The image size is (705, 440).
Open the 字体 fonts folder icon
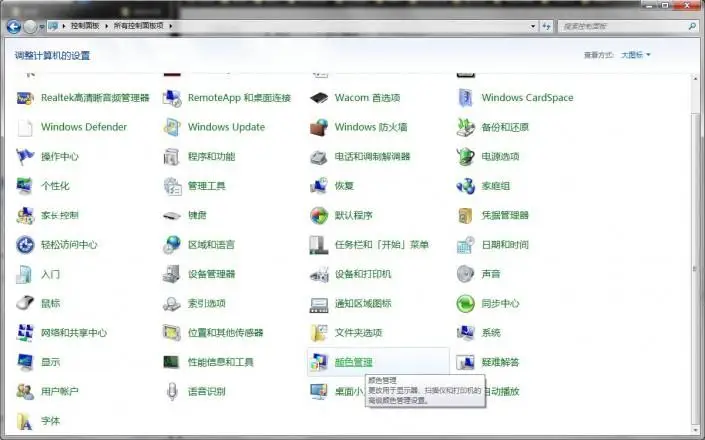[25, 421]
